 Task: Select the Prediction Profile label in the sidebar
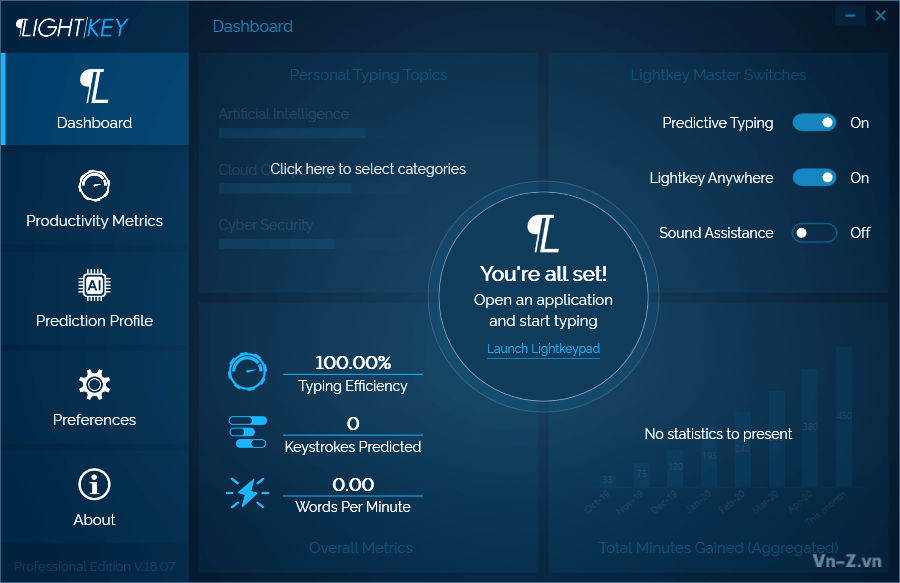coord(94,321)
